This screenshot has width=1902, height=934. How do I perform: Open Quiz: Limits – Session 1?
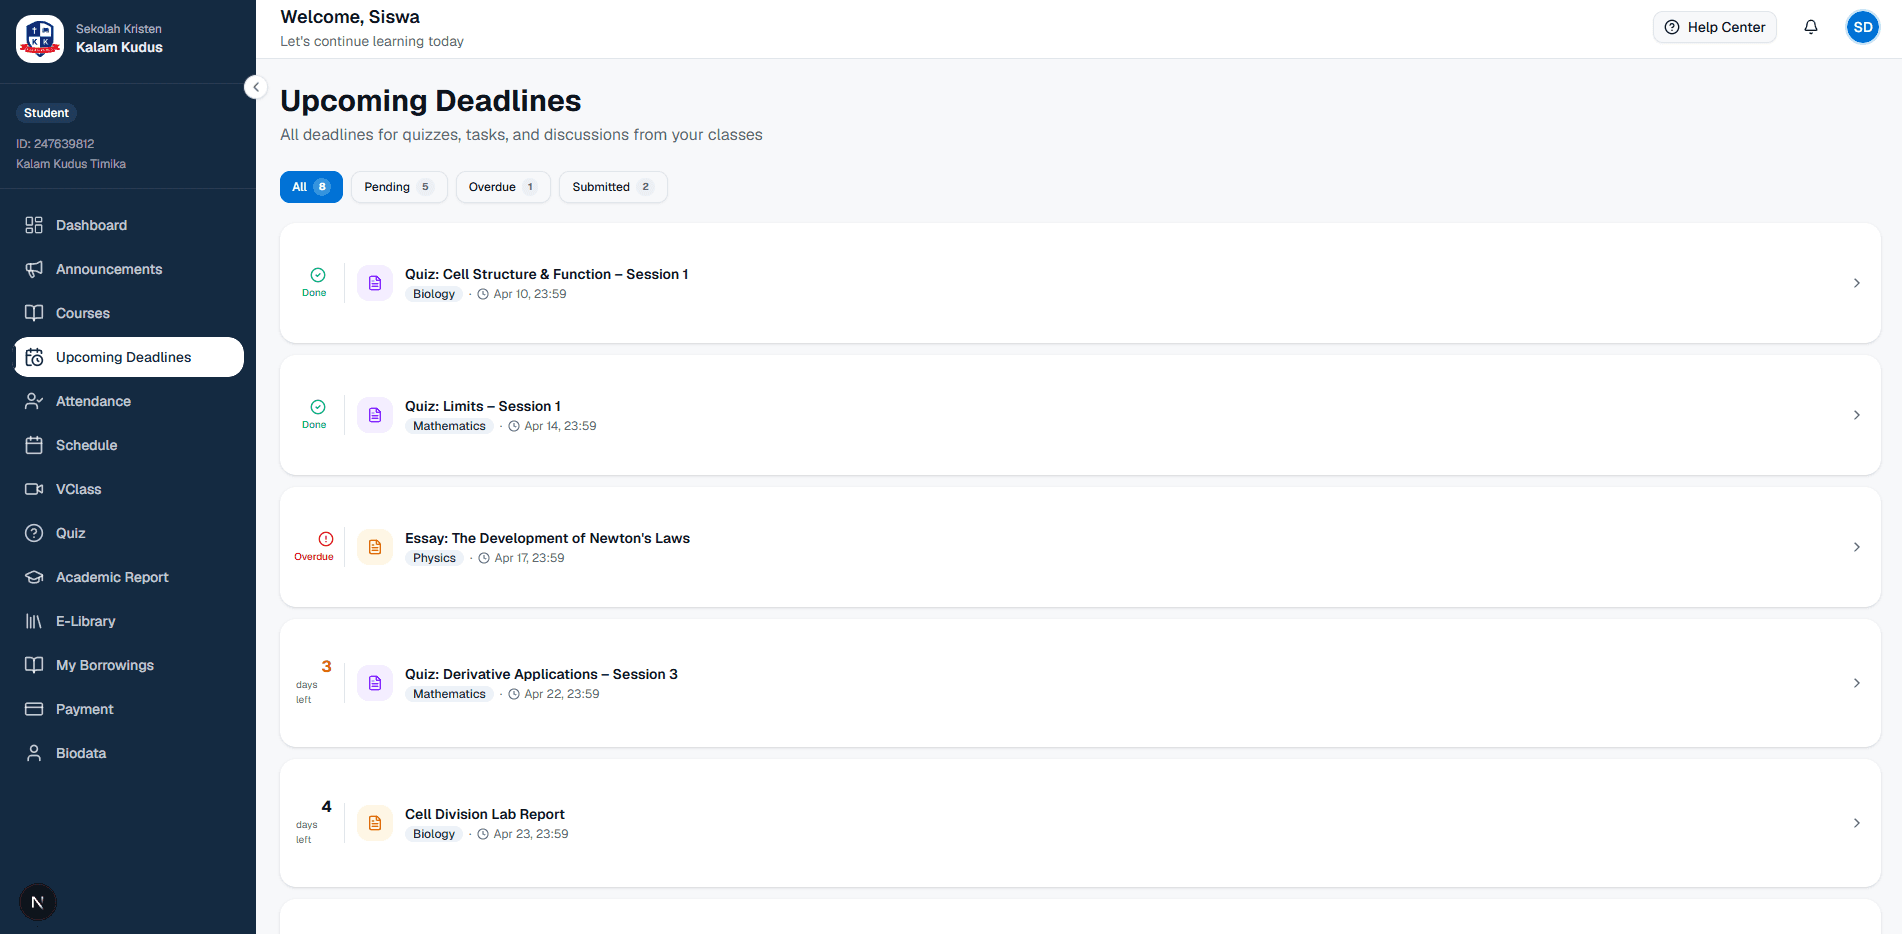point(483,406)
